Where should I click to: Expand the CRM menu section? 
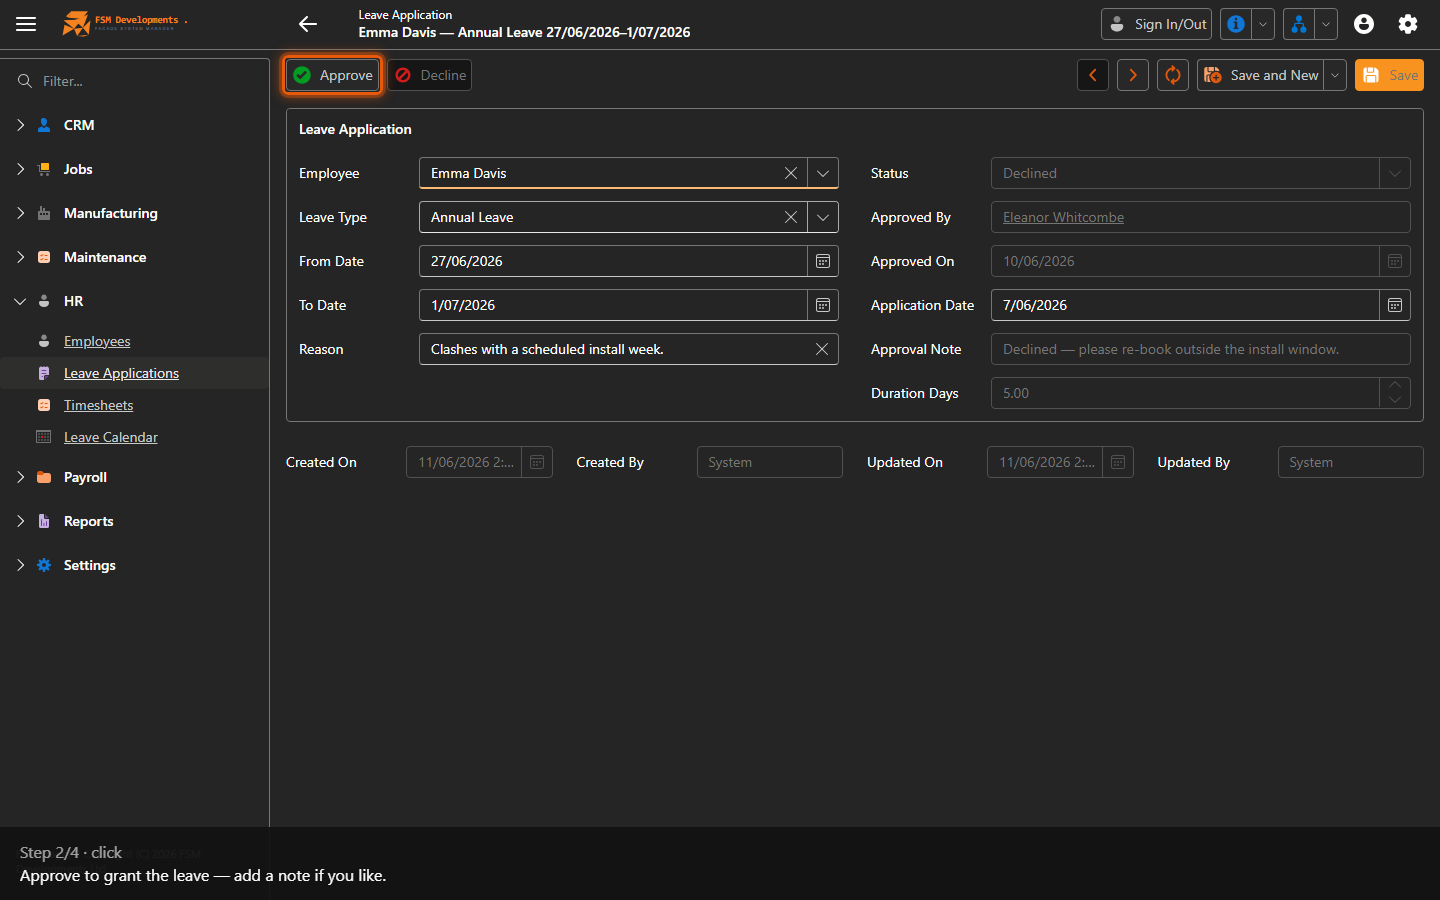(20, 125)
